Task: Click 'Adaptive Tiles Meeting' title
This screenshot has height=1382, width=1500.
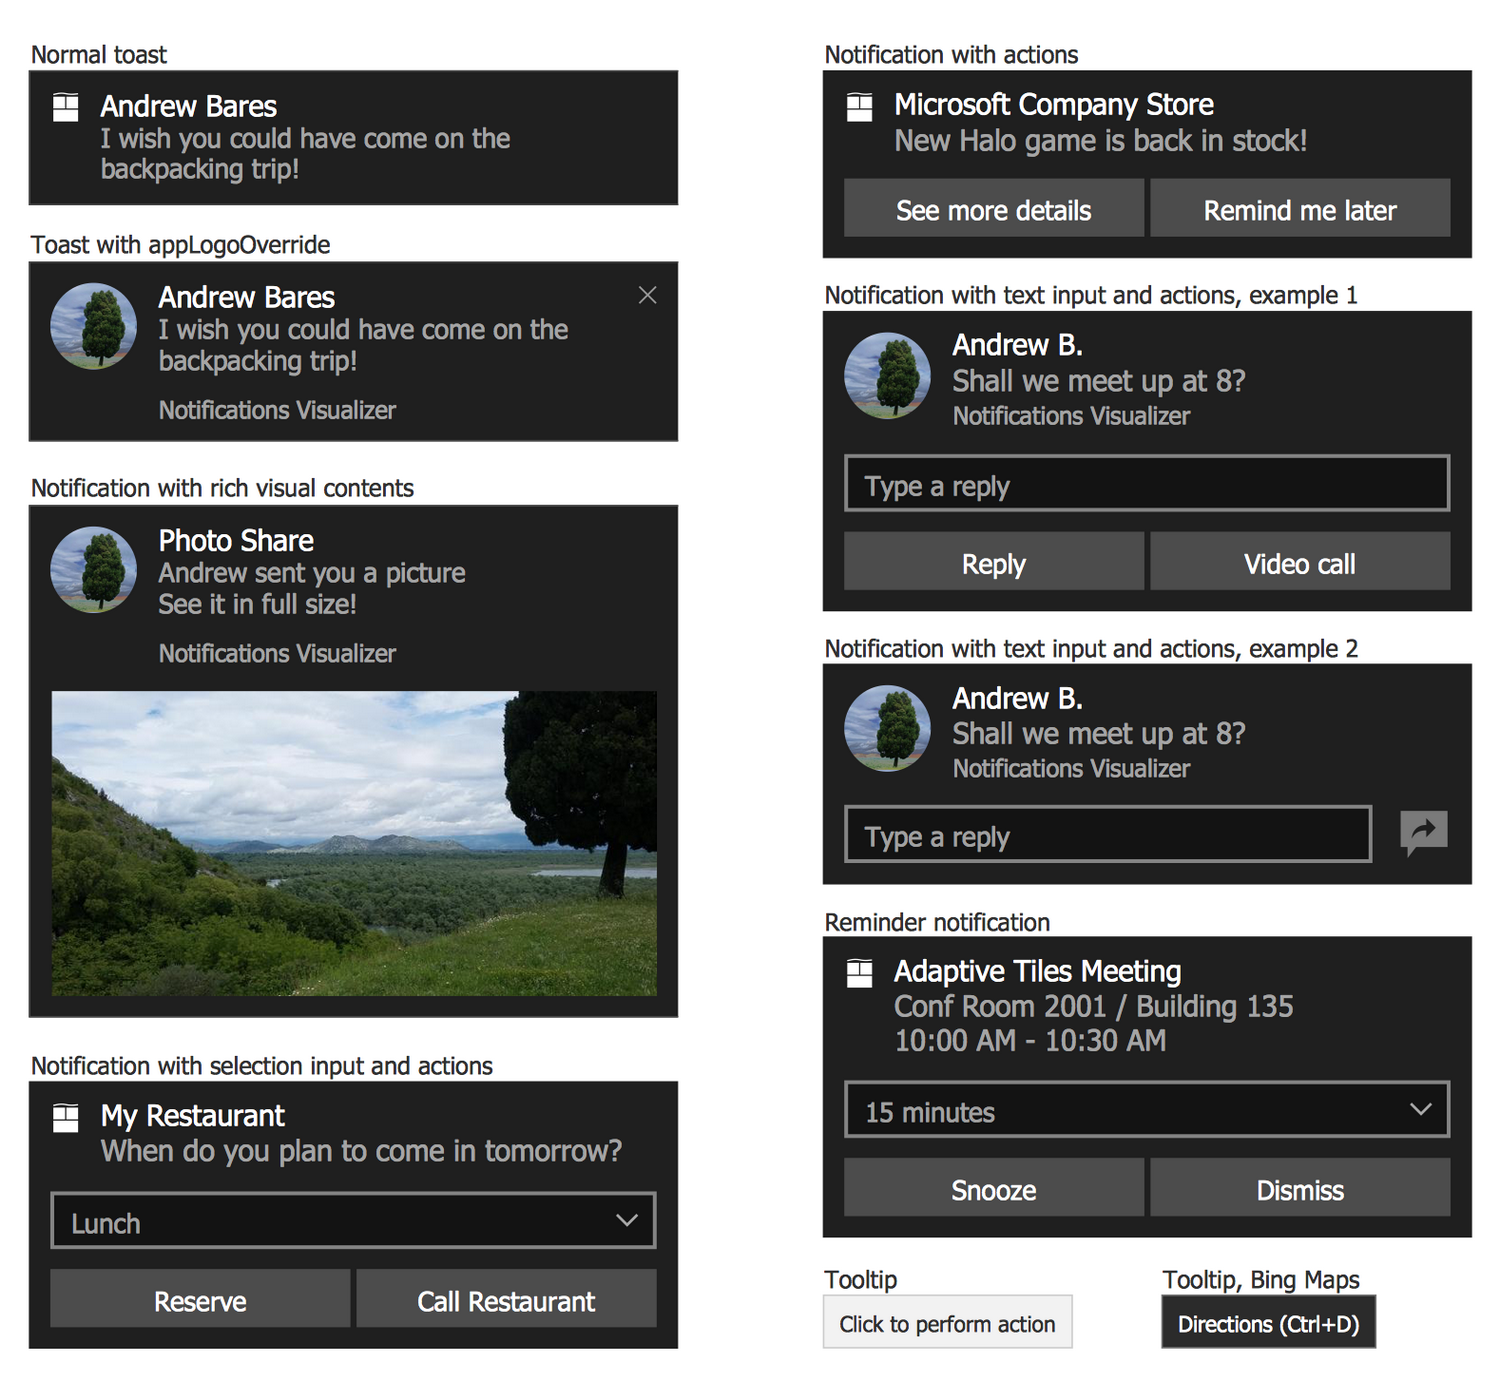Action: (x=1038, y=971)
